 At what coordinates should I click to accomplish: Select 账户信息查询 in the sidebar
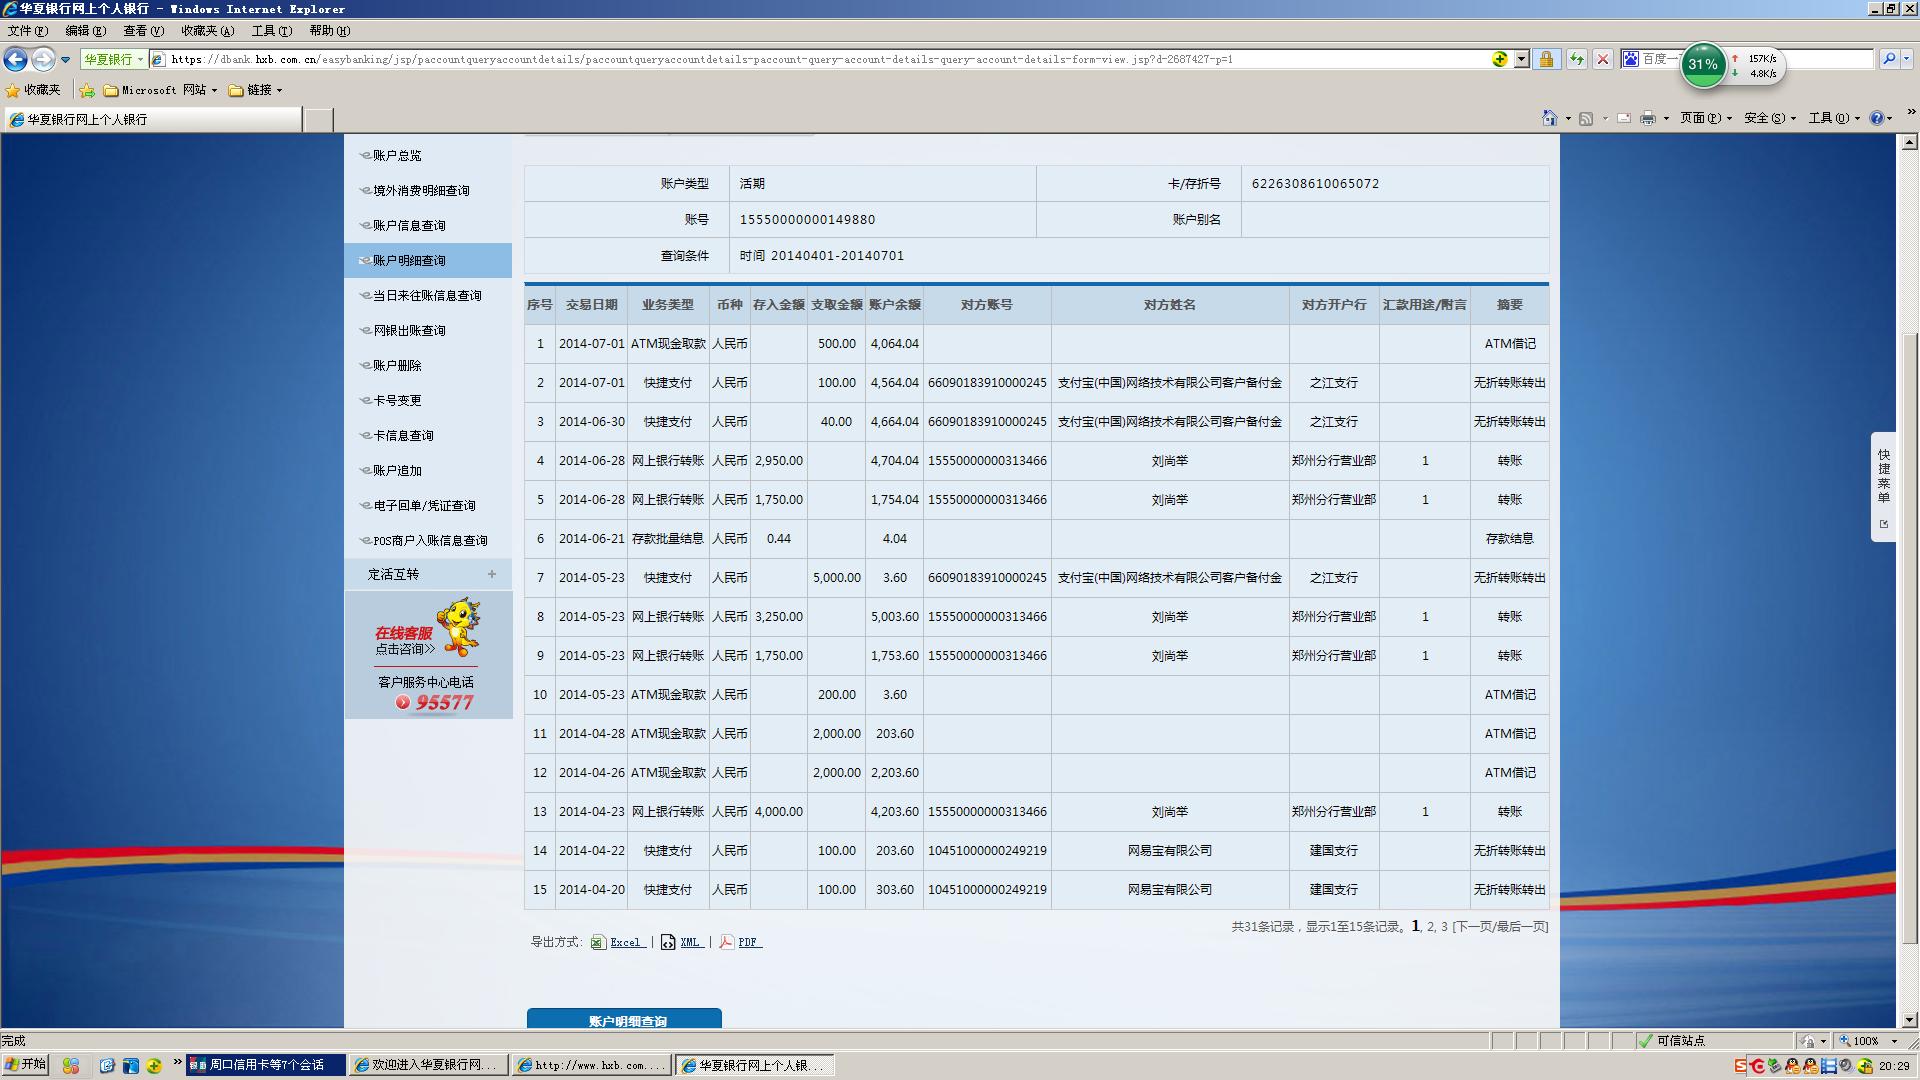[409, 226]
